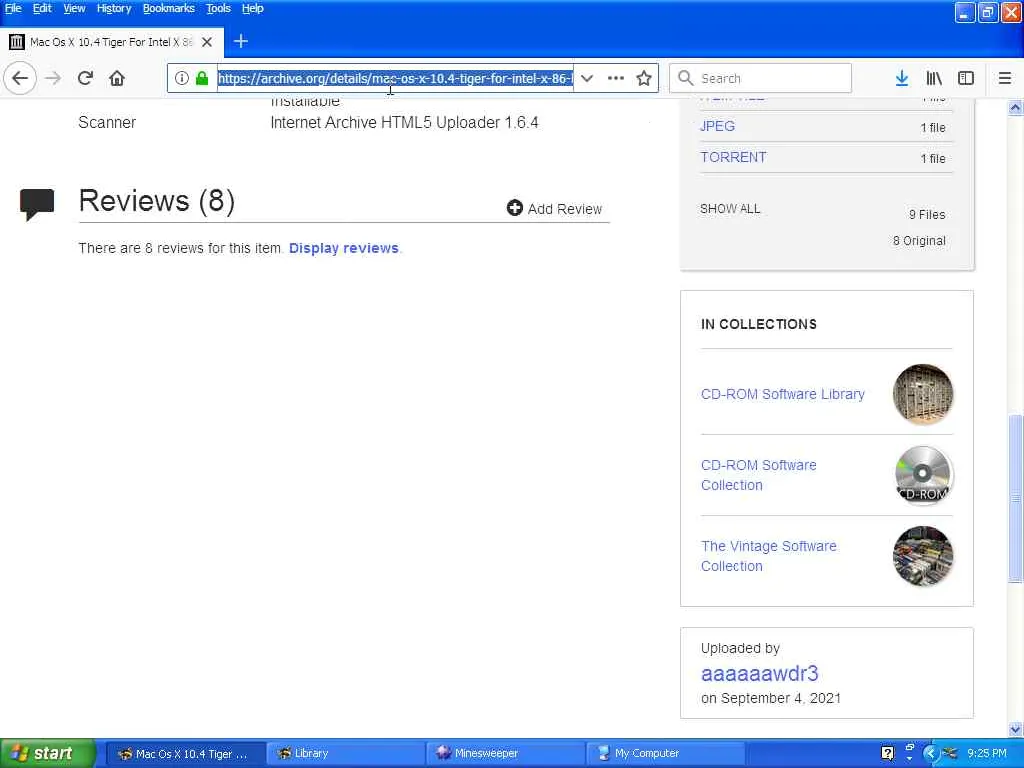
Task: Click the help question mark tray icon
Action: 888,753
